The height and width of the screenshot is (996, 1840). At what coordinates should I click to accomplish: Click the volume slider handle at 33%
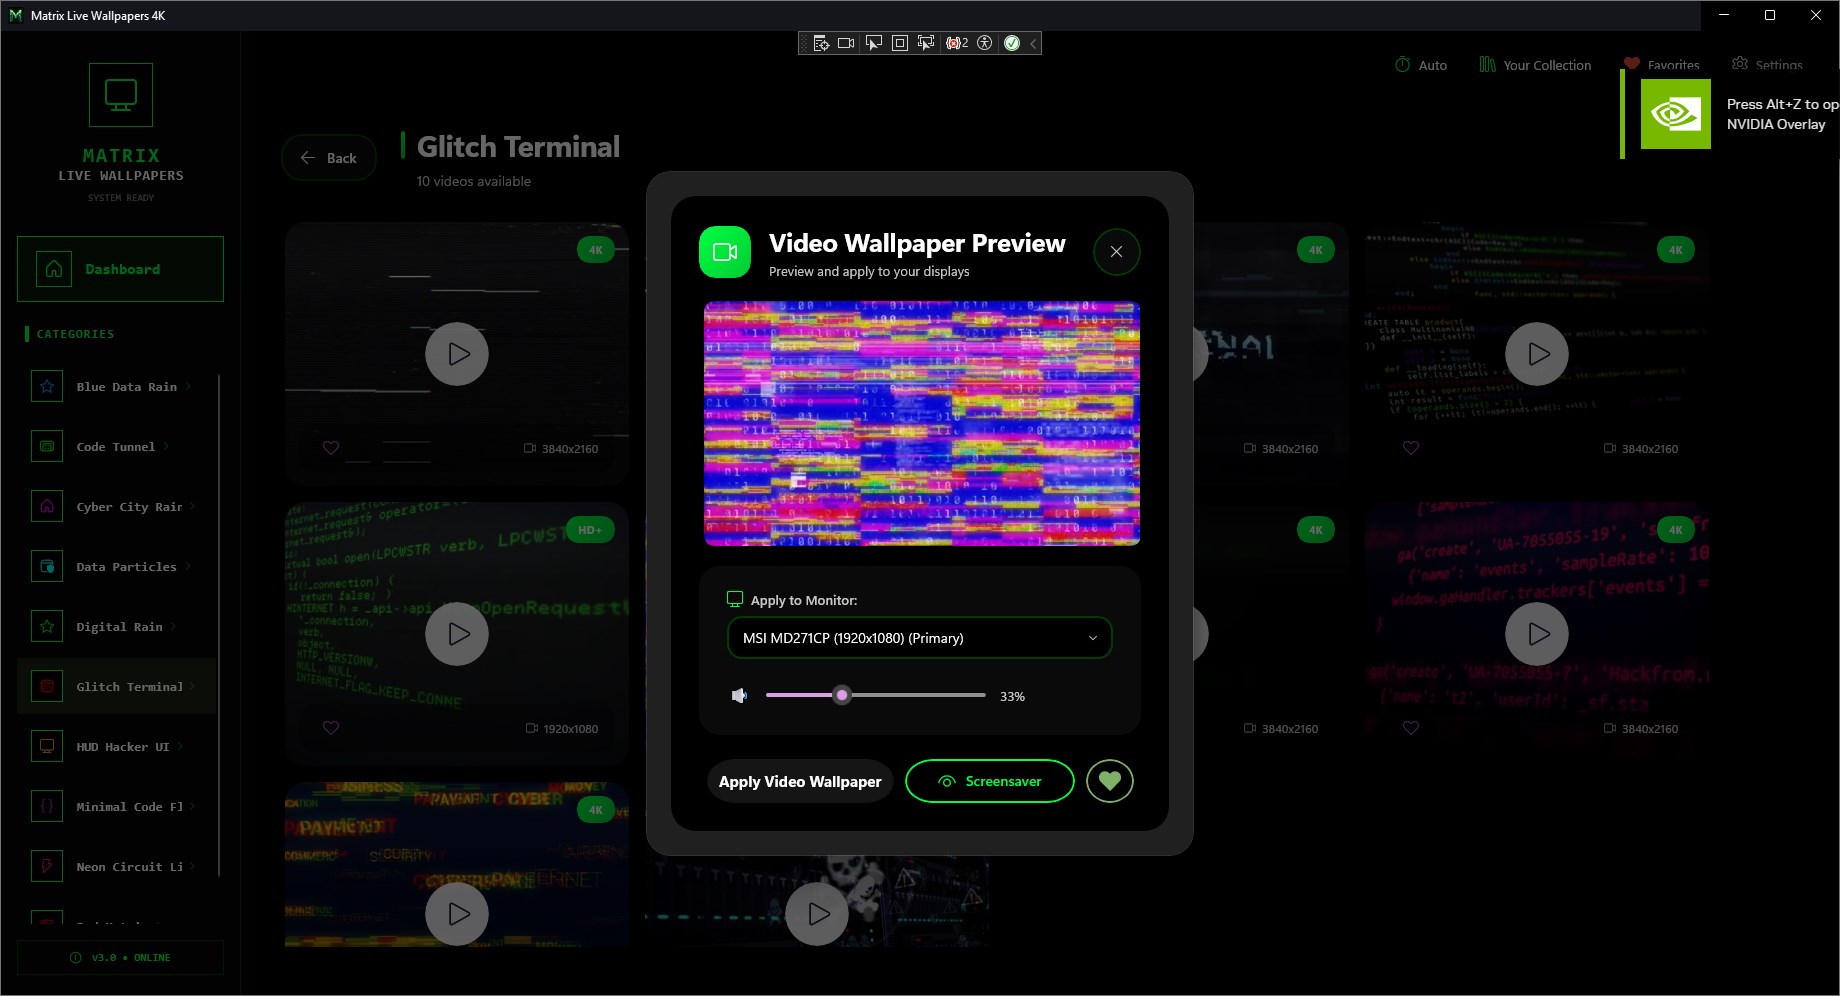click(842, 695)
